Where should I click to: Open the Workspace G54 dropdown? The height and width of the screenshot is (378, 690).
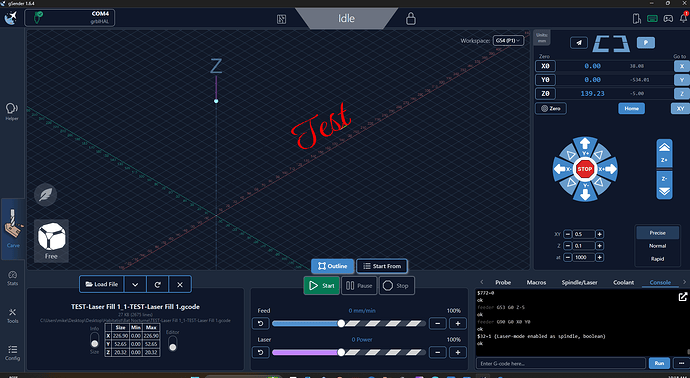pyautogui.click(x=508, y=40)
